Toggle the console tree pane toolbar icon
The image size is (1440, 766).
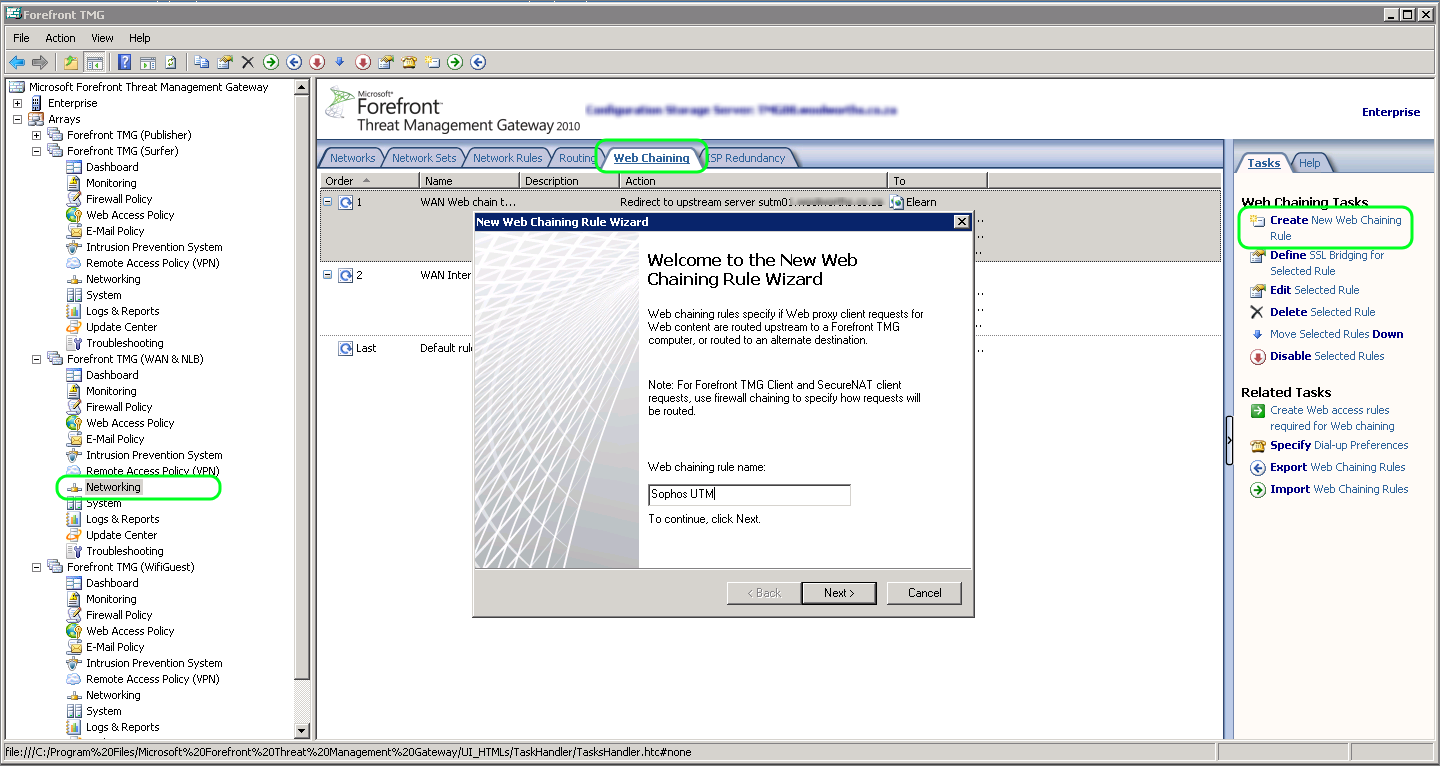(x=95, y=62)
